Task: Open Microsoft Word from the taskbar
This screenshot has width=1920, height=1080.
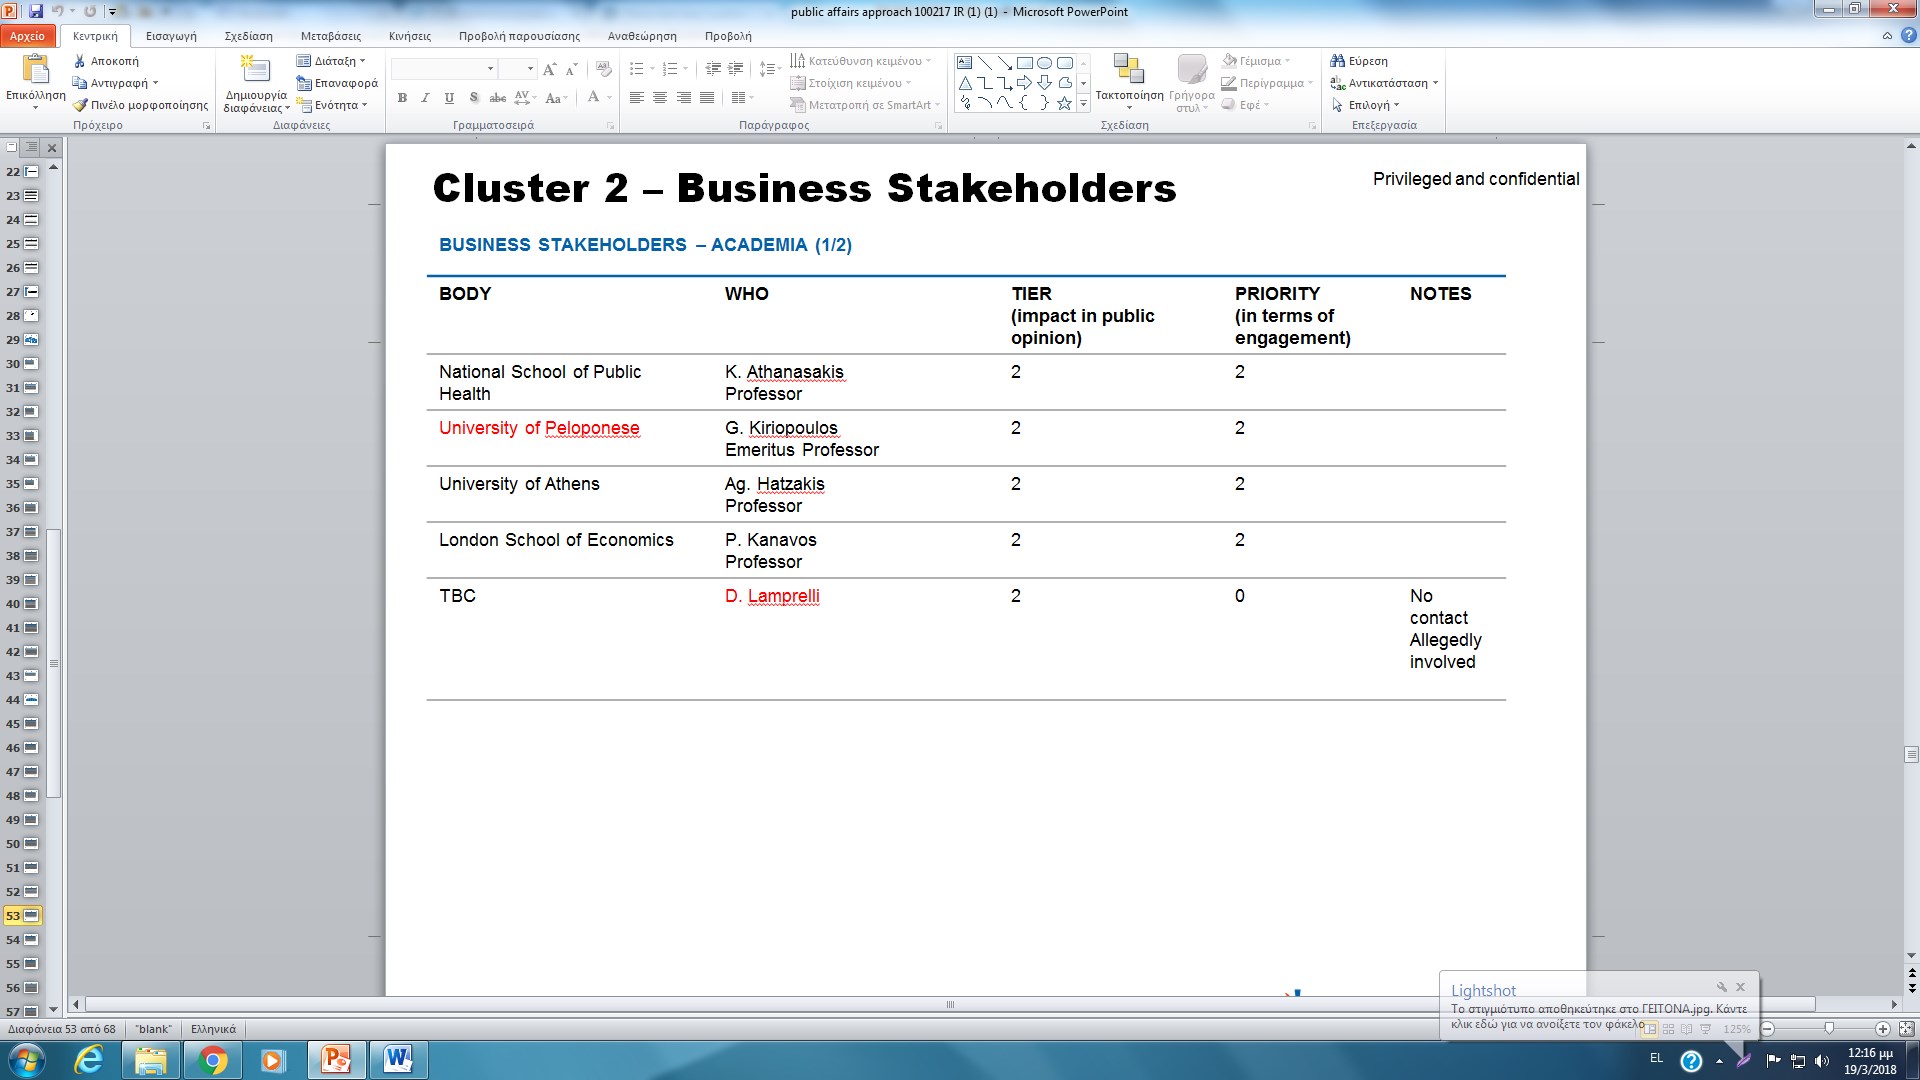Action: coord(398,1060)
